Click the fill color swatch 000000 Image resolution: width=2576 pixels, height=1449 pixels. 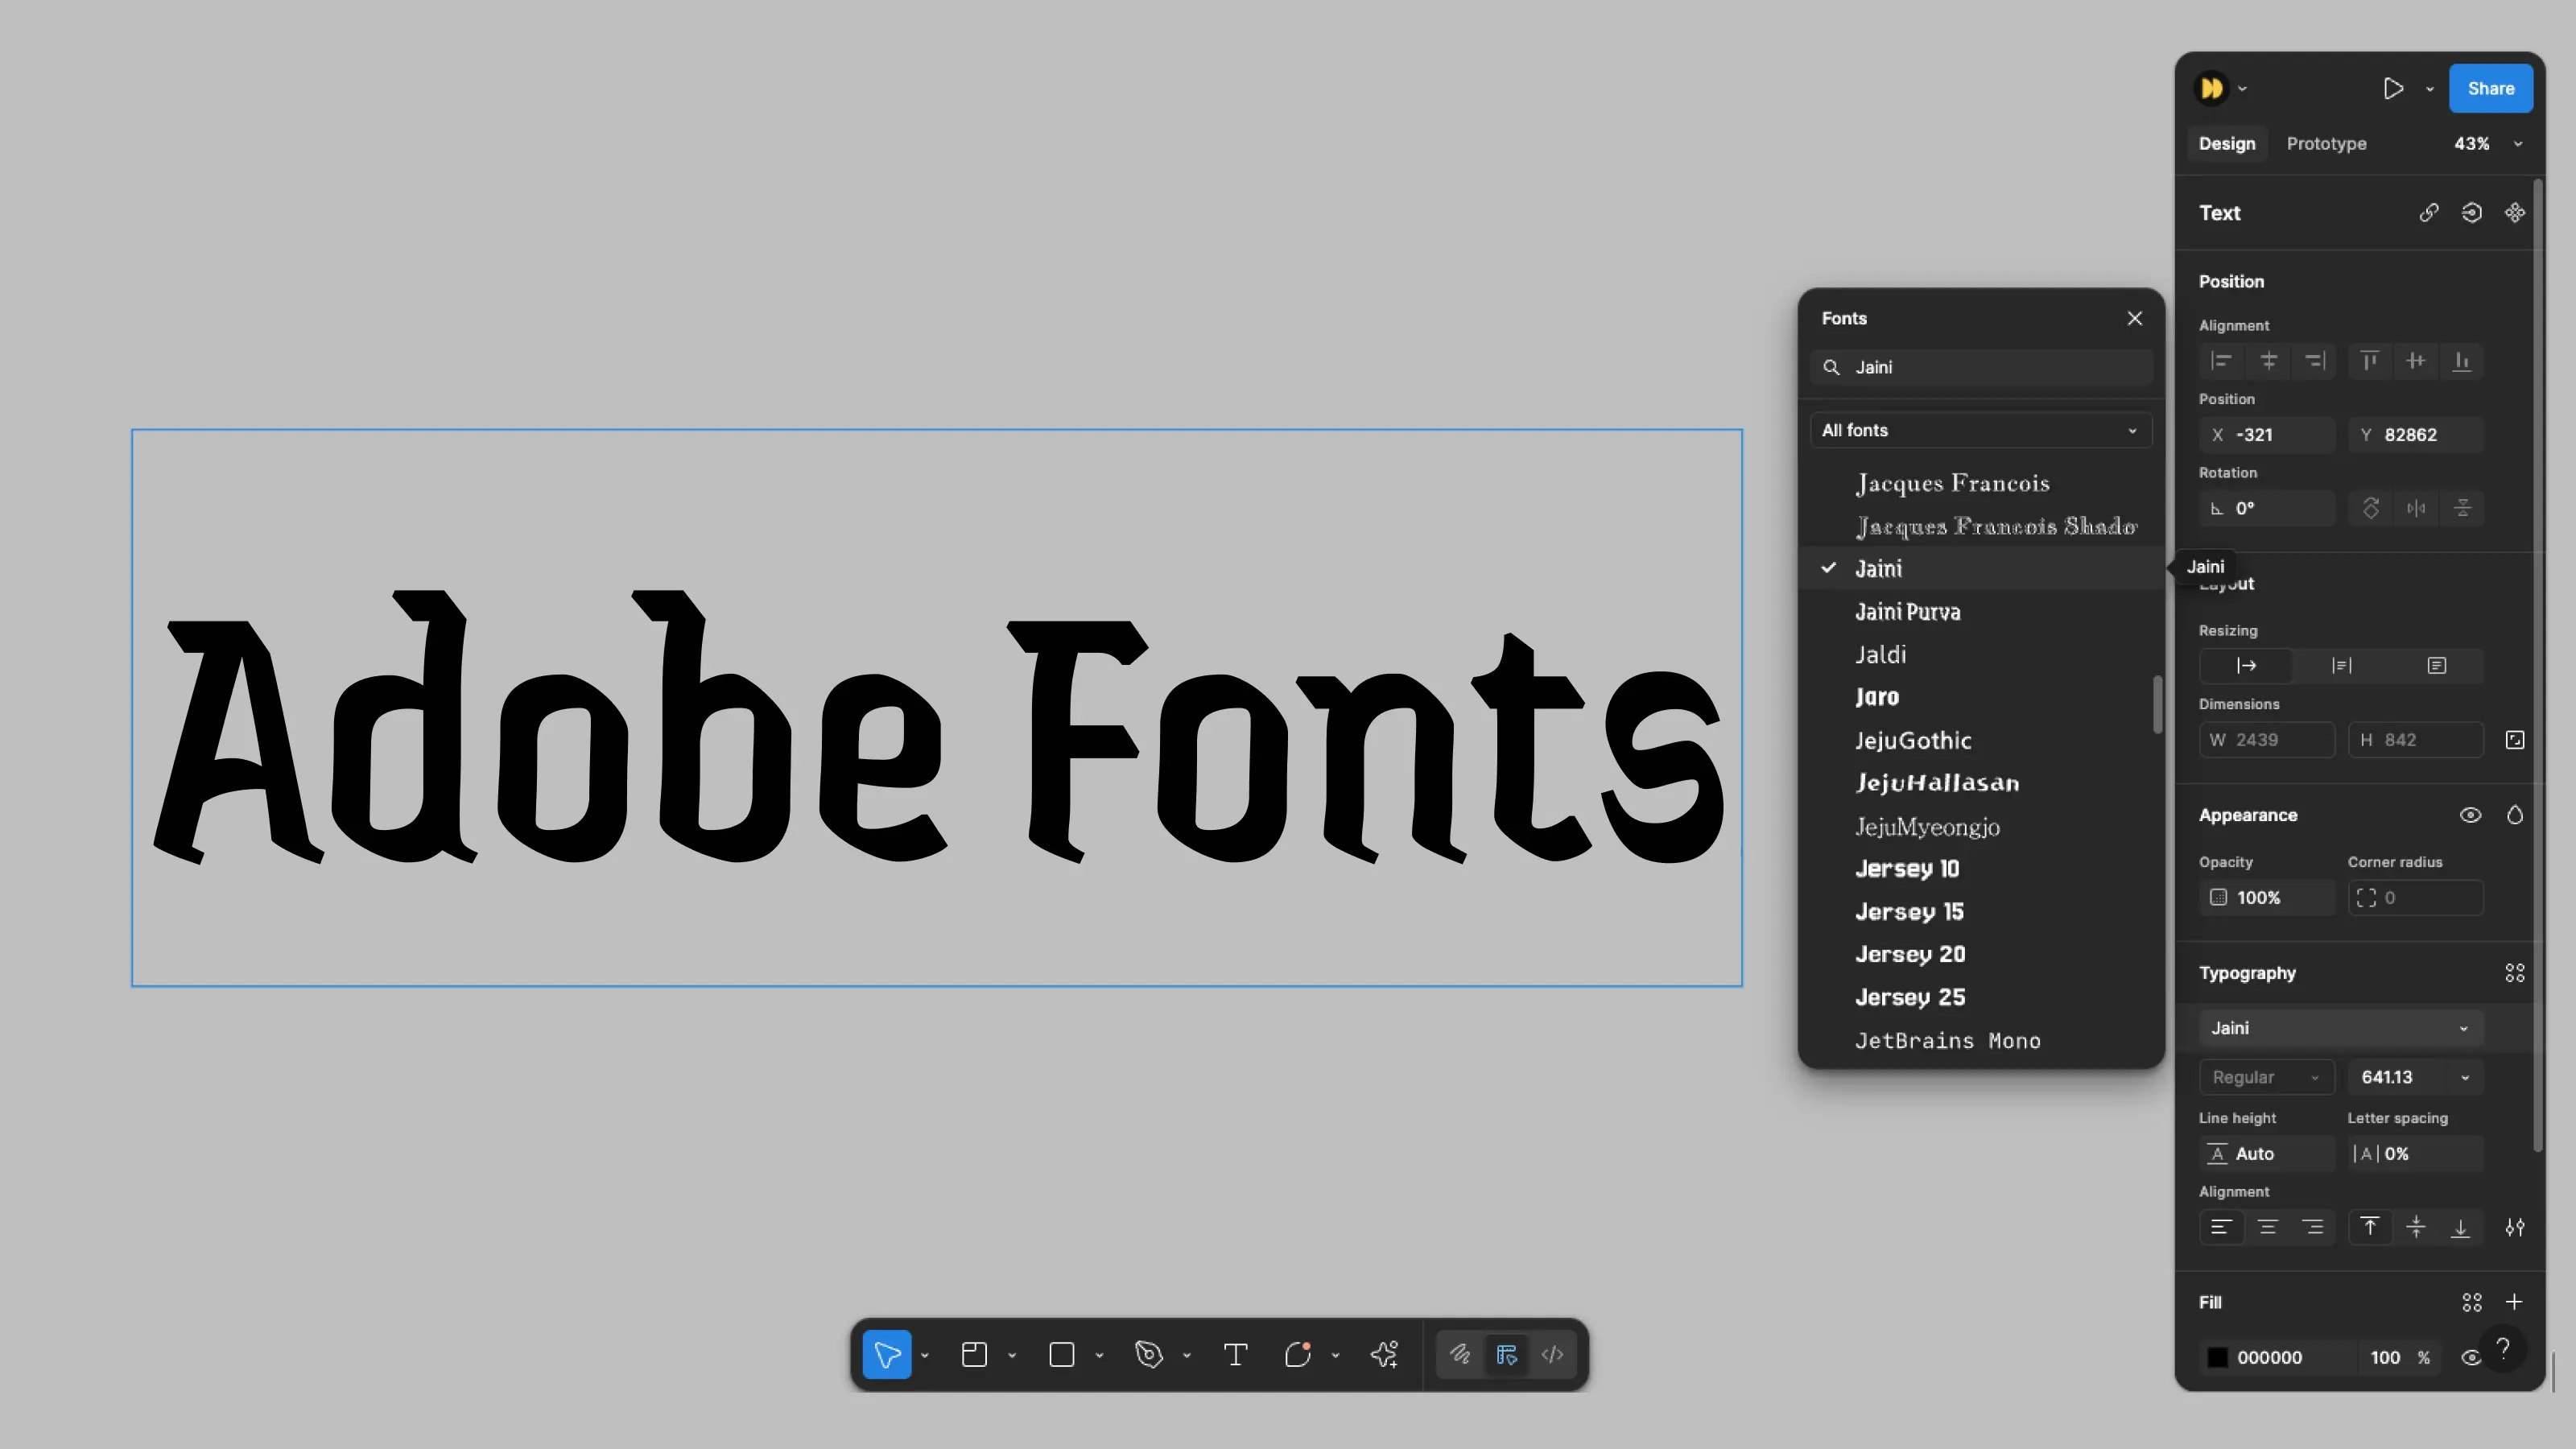pos(2217,1358)
